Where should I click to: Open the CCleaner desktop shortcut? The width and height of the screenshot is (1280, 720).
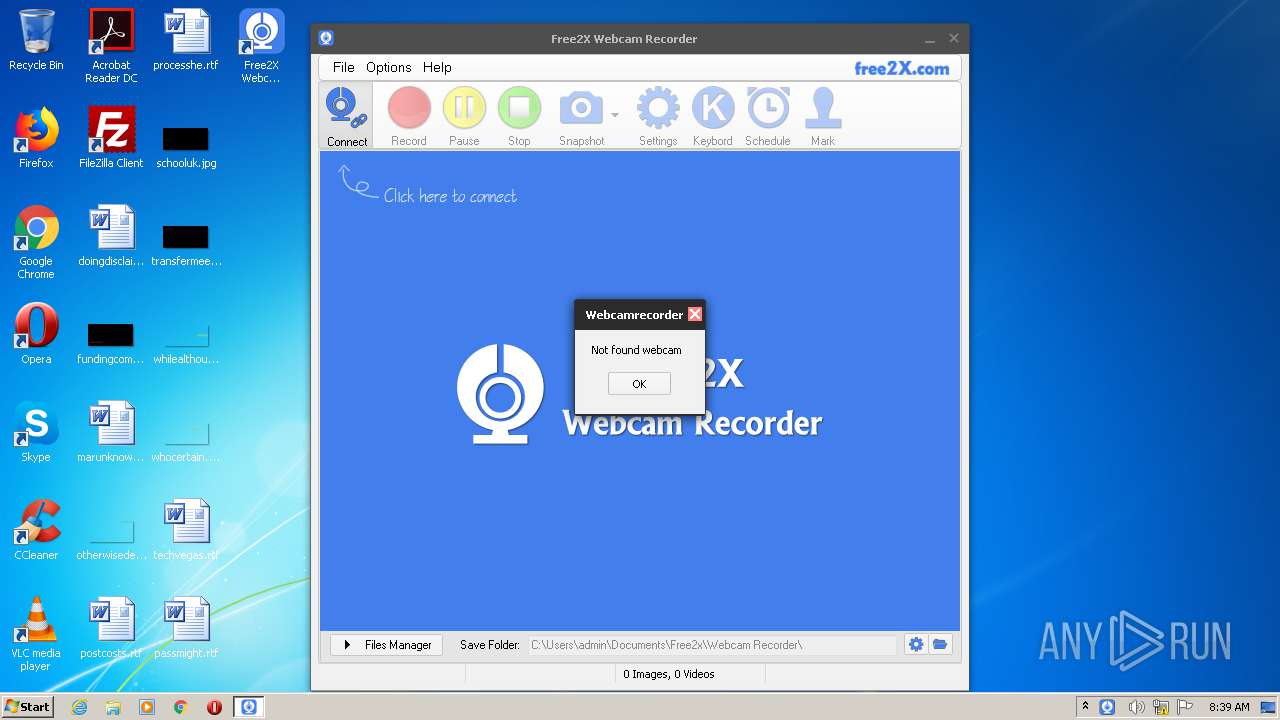click(36, 530)
